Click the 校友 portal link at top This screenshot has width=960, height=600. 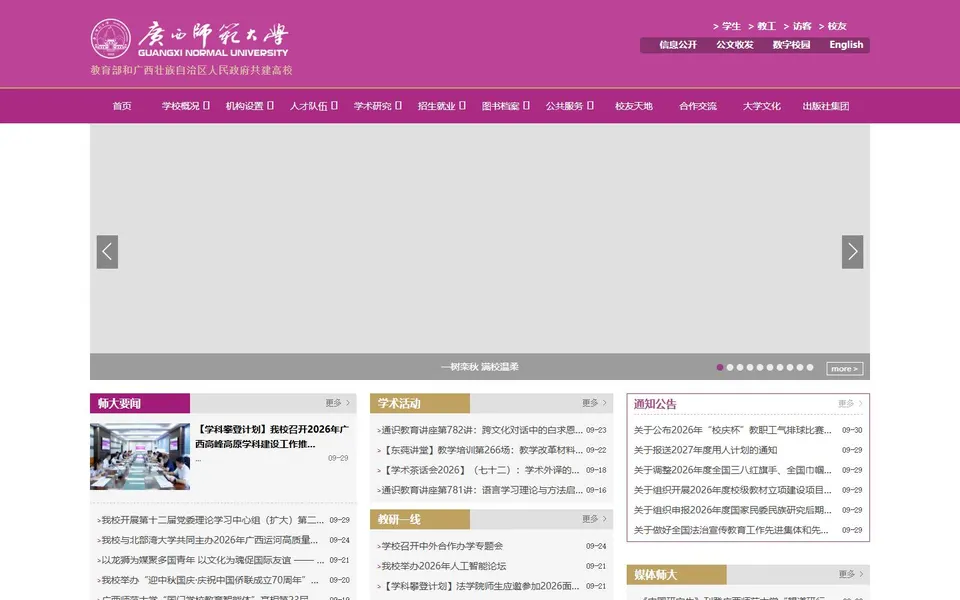[x=832, y=26]
